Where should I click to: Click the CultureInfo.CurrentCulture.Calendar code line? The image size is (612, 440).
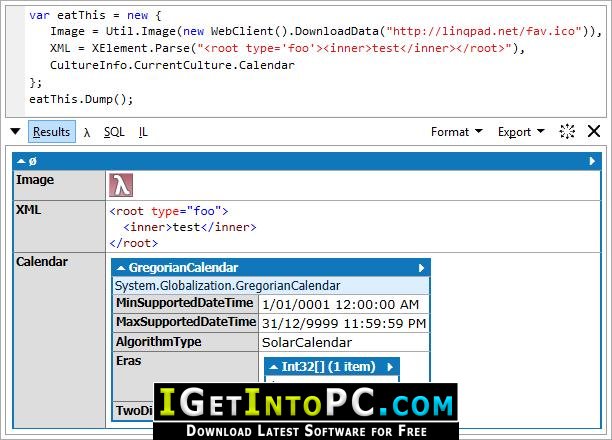[x=172, y=65]
